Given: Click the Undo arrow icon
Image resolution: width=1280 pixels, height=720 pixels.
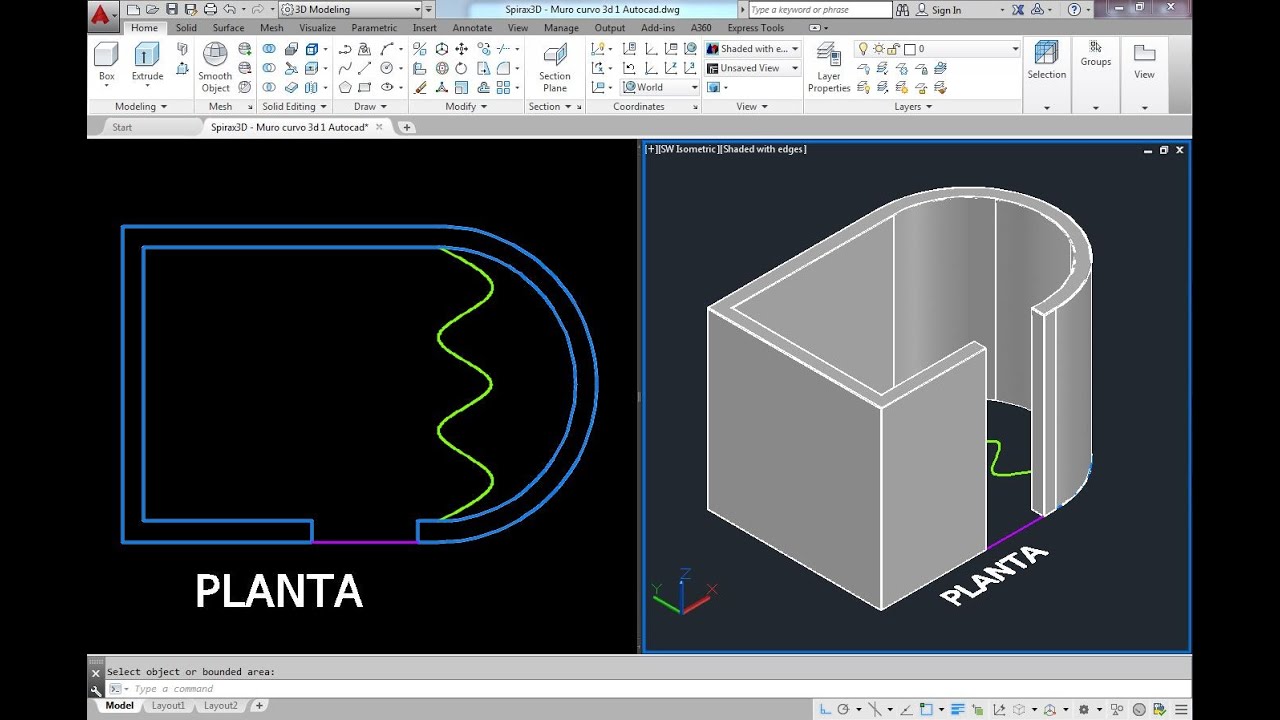Looking at the screenshot, I should pyautogui.click(x=230, y=9).
